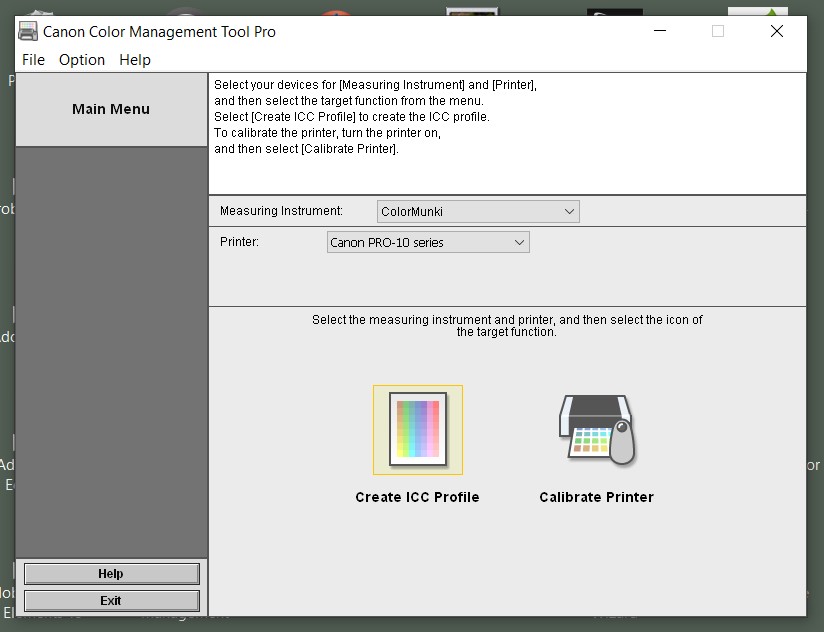
Task: Open the Option menu
Action: click(x=82, y=60)
